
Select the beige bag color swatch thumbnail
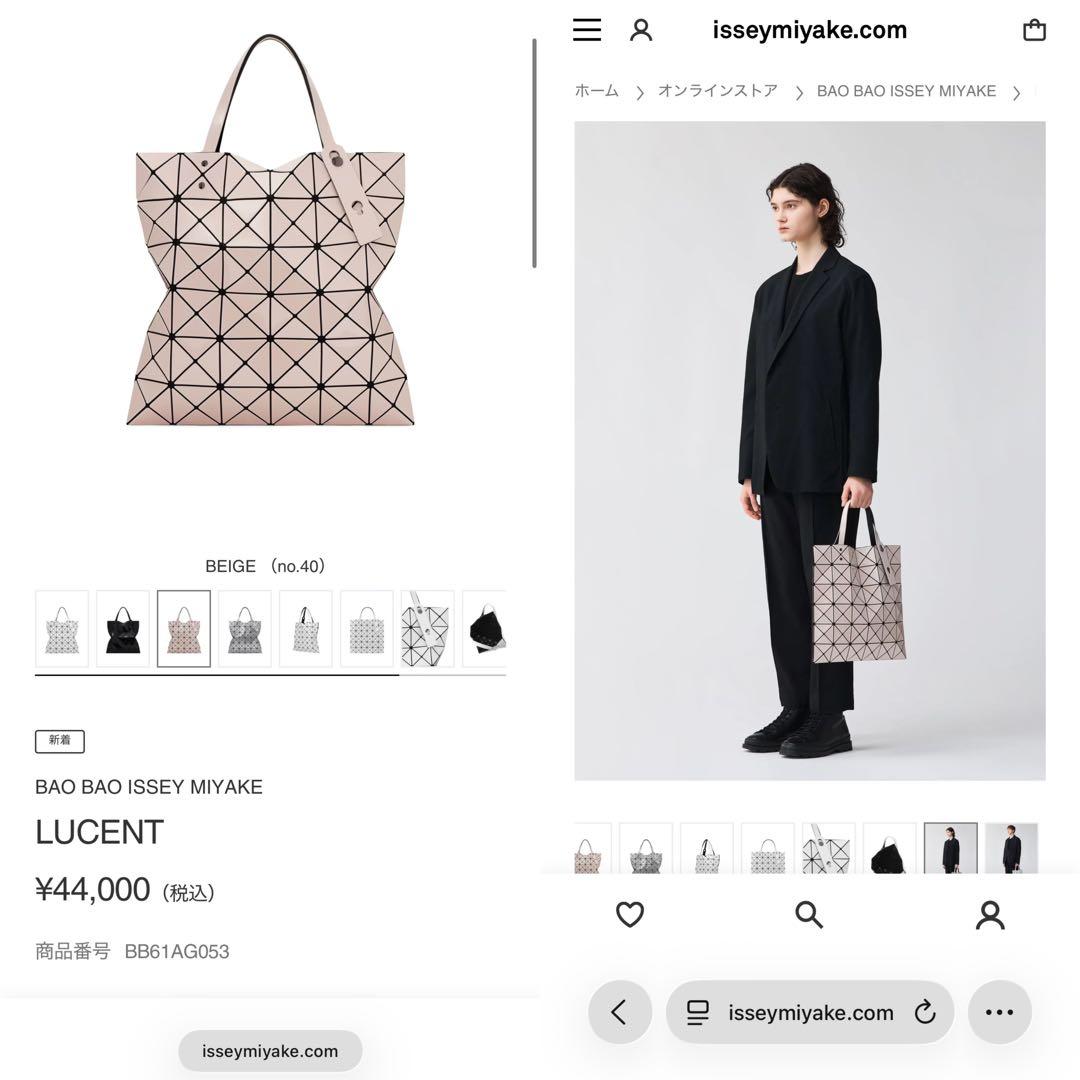pyautogui.click(x=184, y=628)
